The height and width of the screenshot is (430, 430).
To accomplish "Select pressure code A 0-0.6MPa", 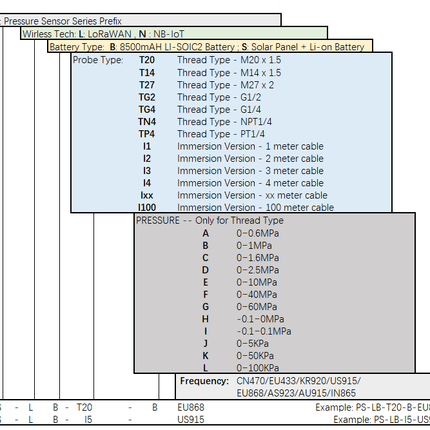I will coord(241,233).
